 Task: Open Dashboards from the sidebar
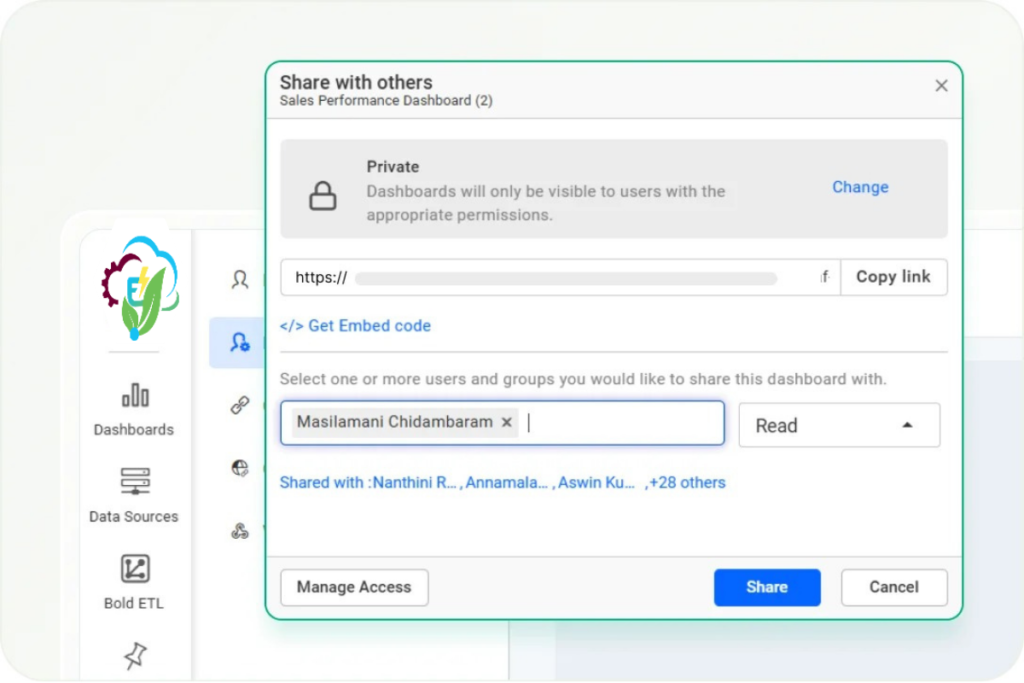(134, 409)
